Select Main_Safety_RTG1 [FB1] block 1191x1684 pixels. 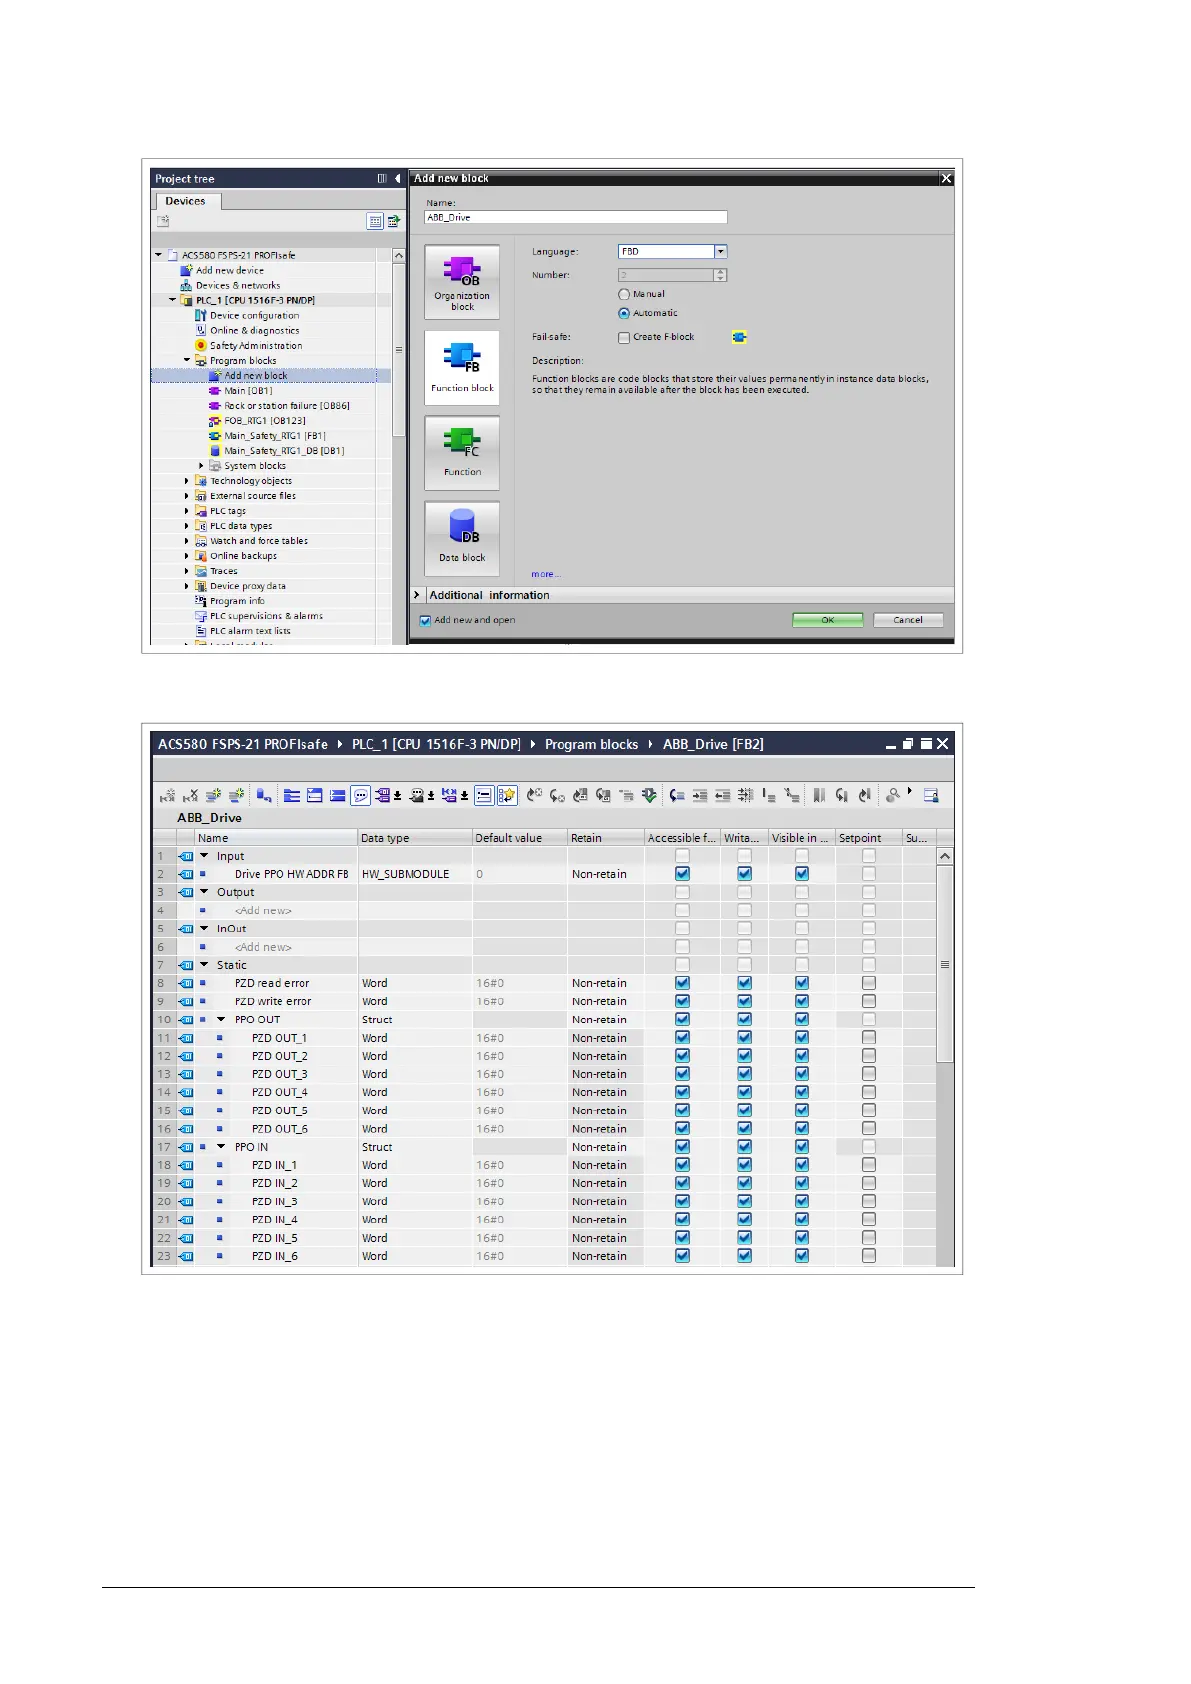point(275,436)
